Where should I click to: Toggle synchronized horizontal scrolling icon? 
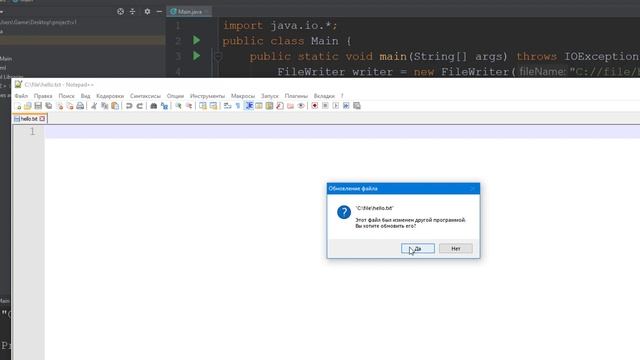213,106
